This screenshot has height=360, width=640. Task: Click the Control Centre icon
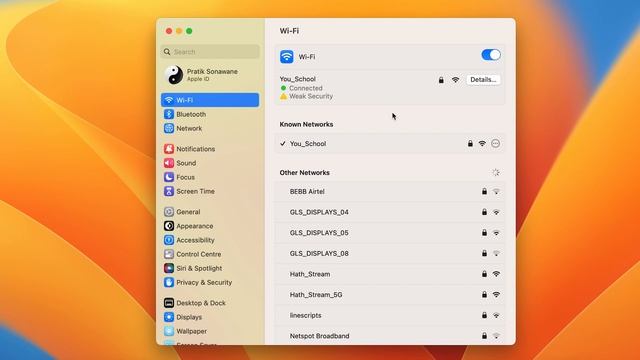click(x=169, y=254)
